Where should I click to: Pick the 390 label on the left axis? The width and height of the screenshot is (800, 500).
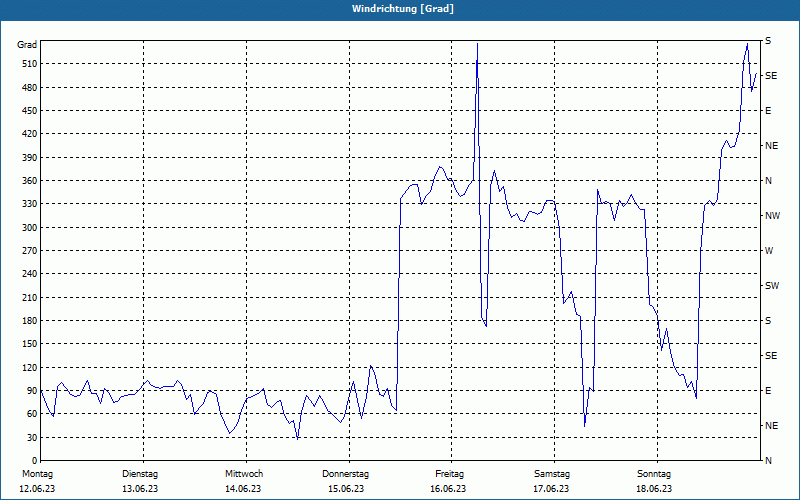pos(30,157)
